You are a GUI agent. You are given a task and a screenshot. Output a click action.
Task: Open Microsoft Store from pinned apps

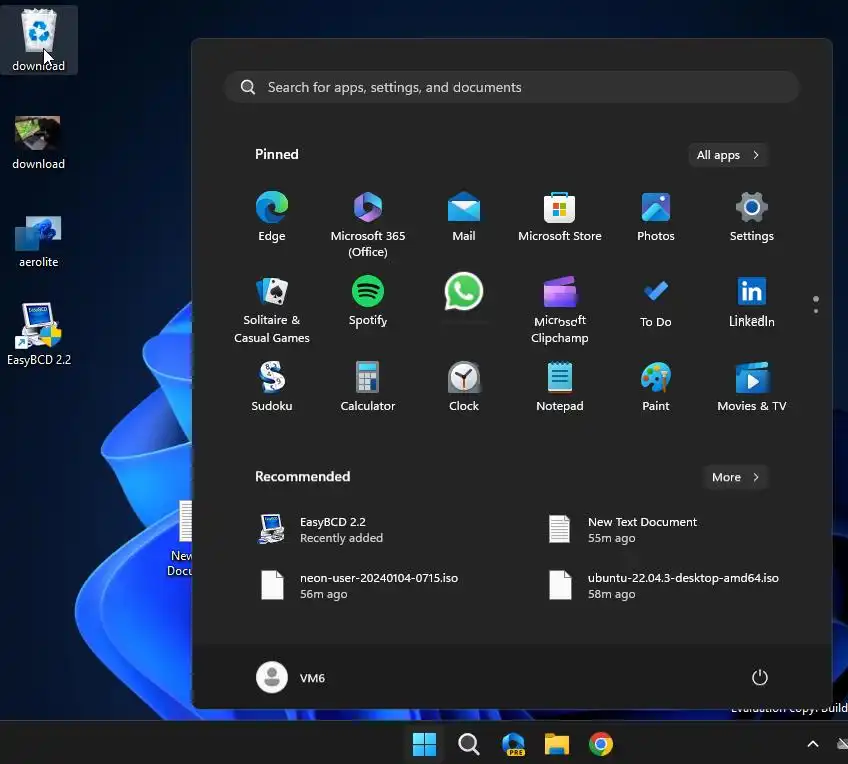(x=559, y=216)
